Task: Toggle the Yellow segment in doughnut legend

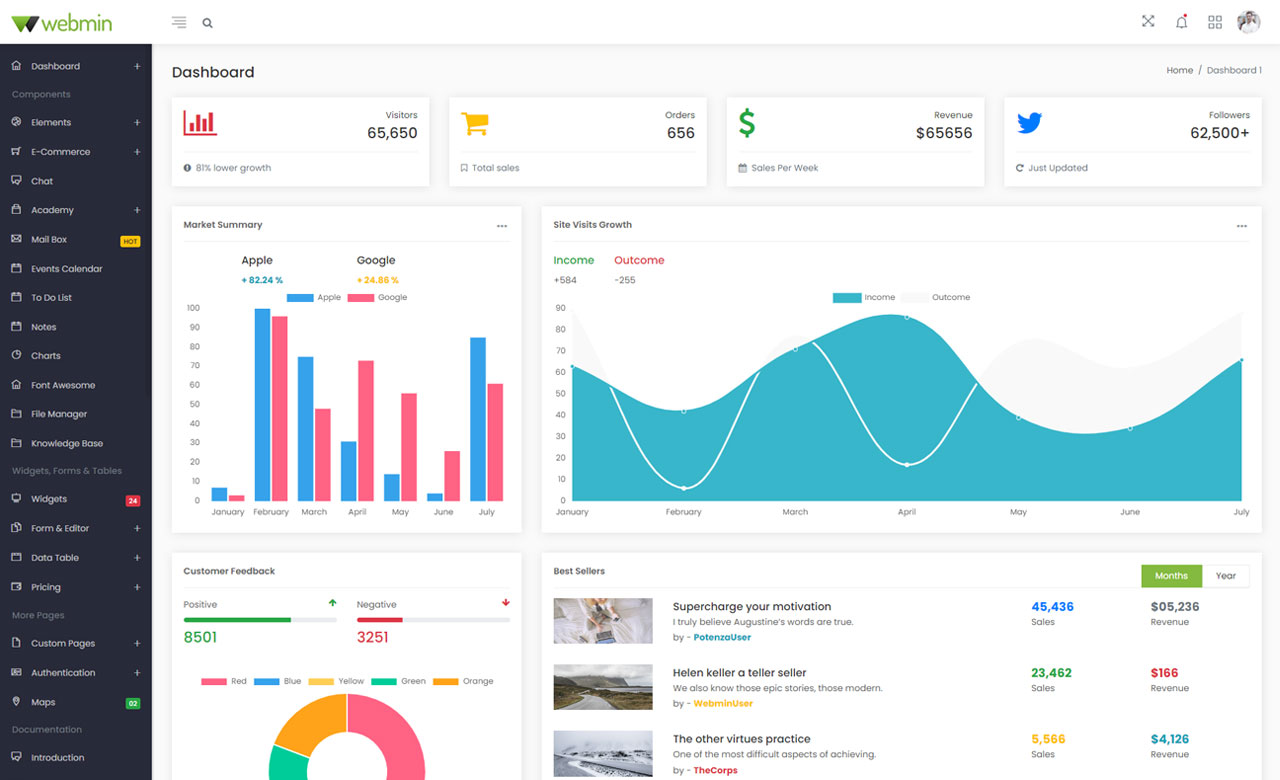Action: coord(336,681)
